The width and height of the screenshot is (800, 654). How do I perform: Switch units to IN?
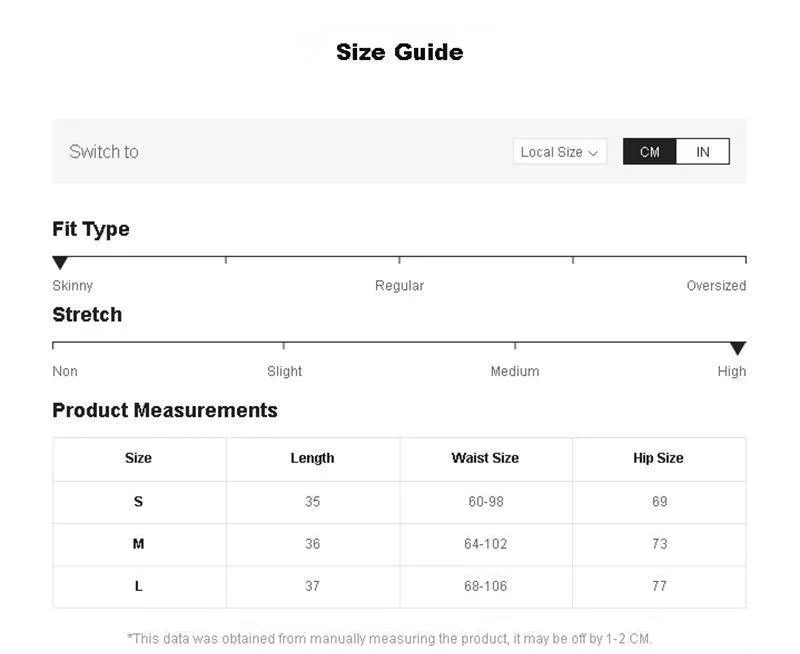click(x=703, y=152)
